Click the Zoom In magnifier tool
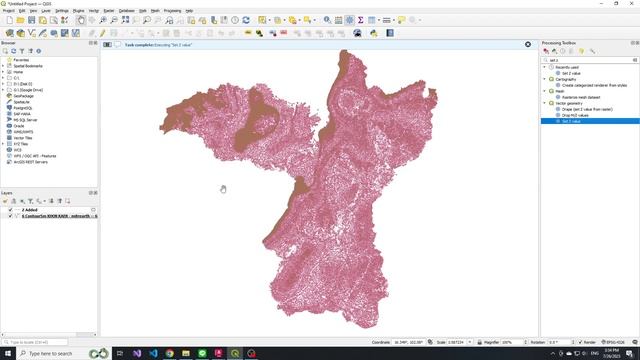Screen dimensions: 640x360 (103, 20)
